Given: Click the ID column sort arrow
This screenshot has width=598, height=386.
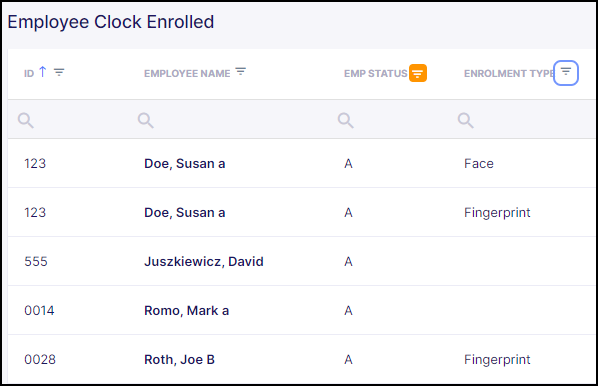Looking at the screenshot, I should coord(43,72).
